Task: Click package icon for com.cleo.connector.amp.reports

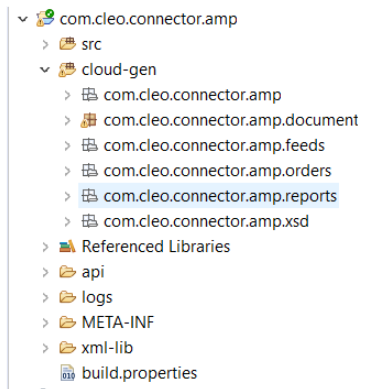Action: click(x=90, y=196)
